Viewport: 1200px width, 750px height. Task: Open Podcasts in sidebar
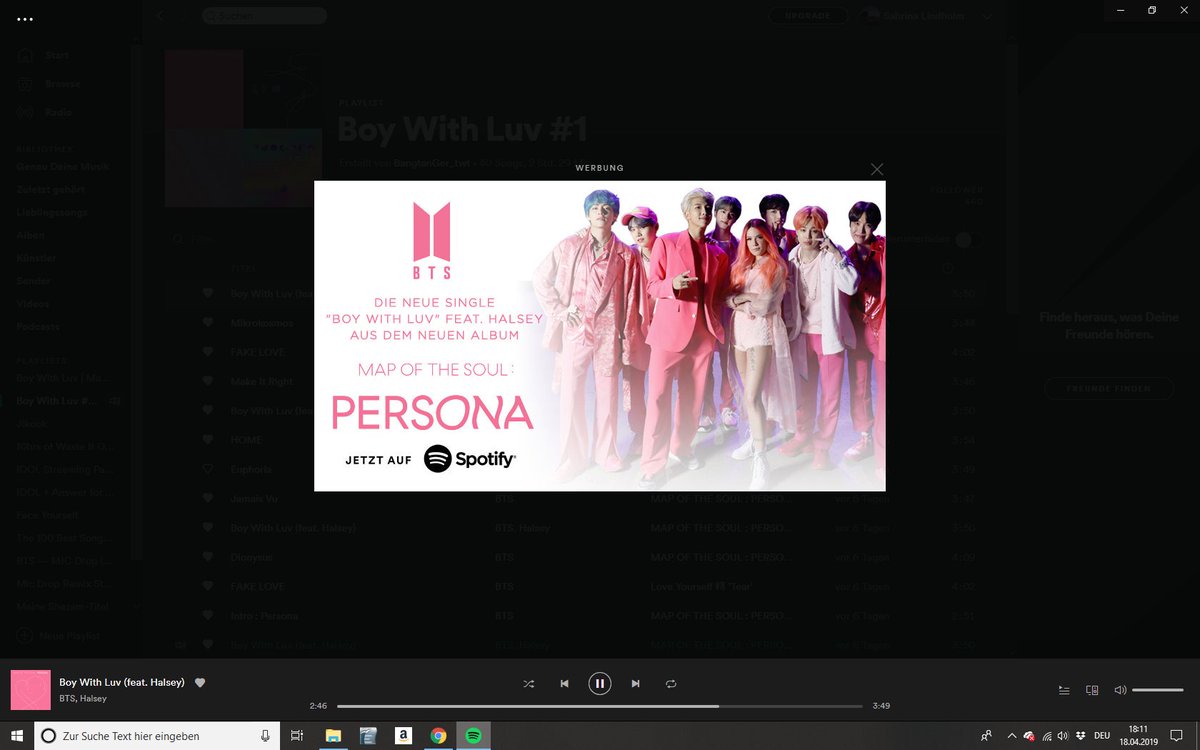(x=38, y=327)
